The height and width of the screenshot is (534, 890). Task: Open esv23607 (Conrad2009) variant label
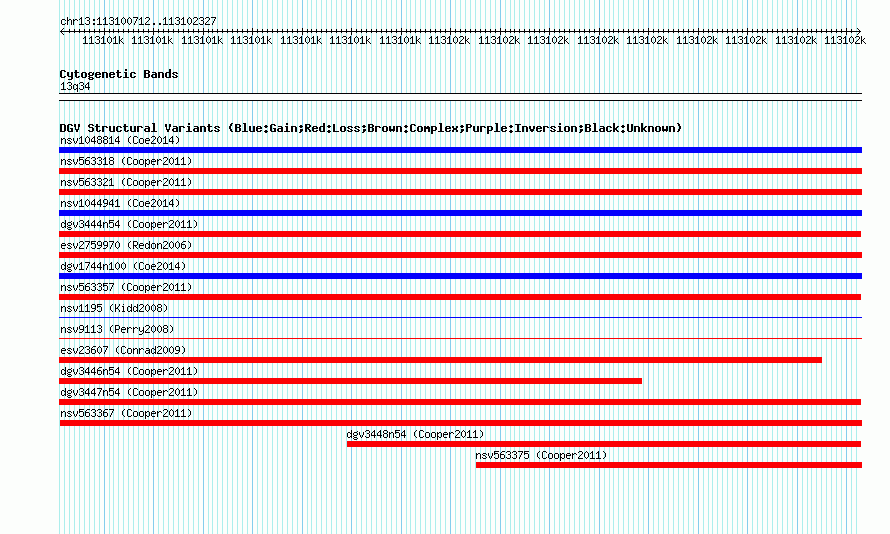[x=123, y=350]
